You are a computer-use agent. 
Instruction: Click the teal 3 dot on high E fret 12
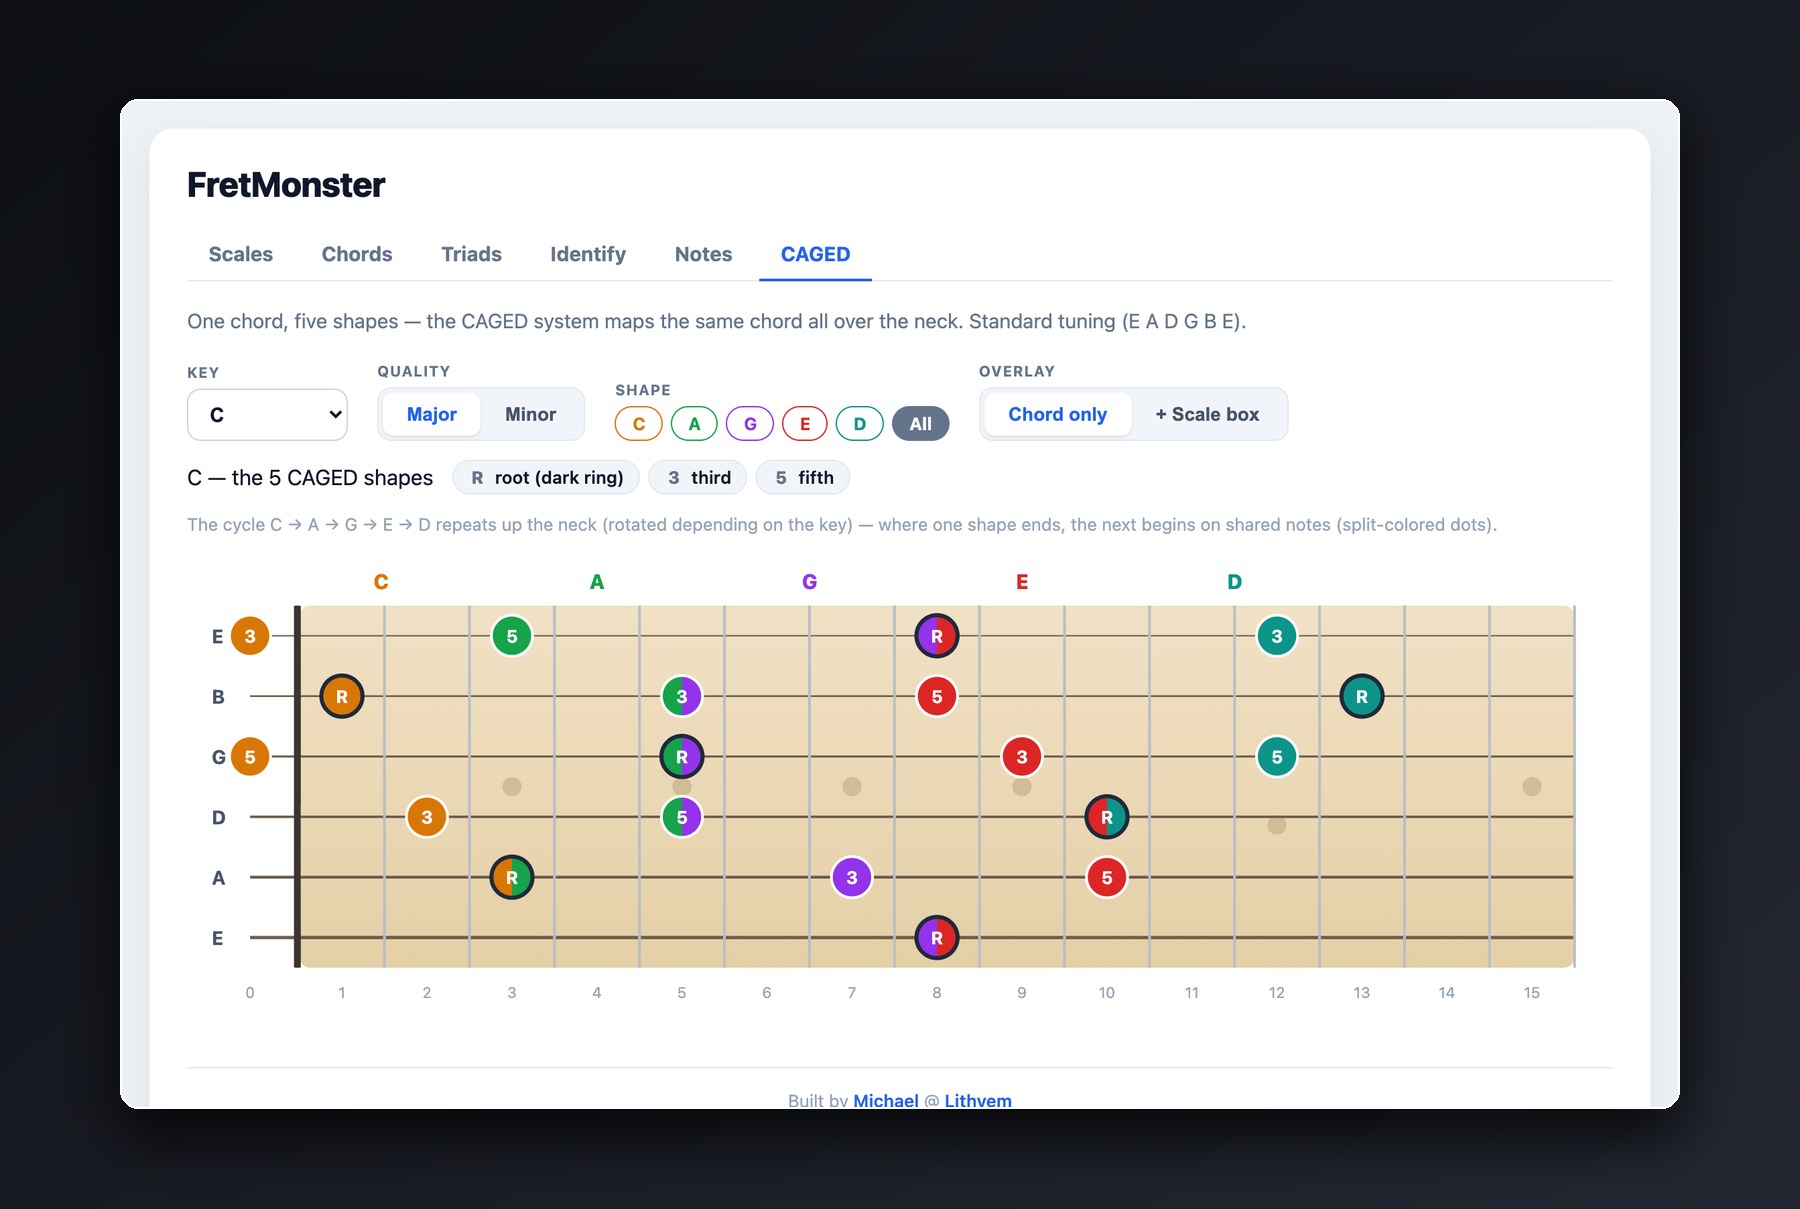pyautogui.click(x=1277, y=636)
